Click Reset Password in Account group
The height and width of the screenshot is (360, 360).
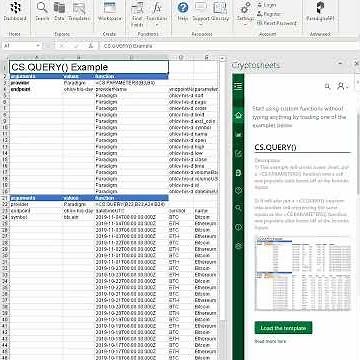point(277,23)
